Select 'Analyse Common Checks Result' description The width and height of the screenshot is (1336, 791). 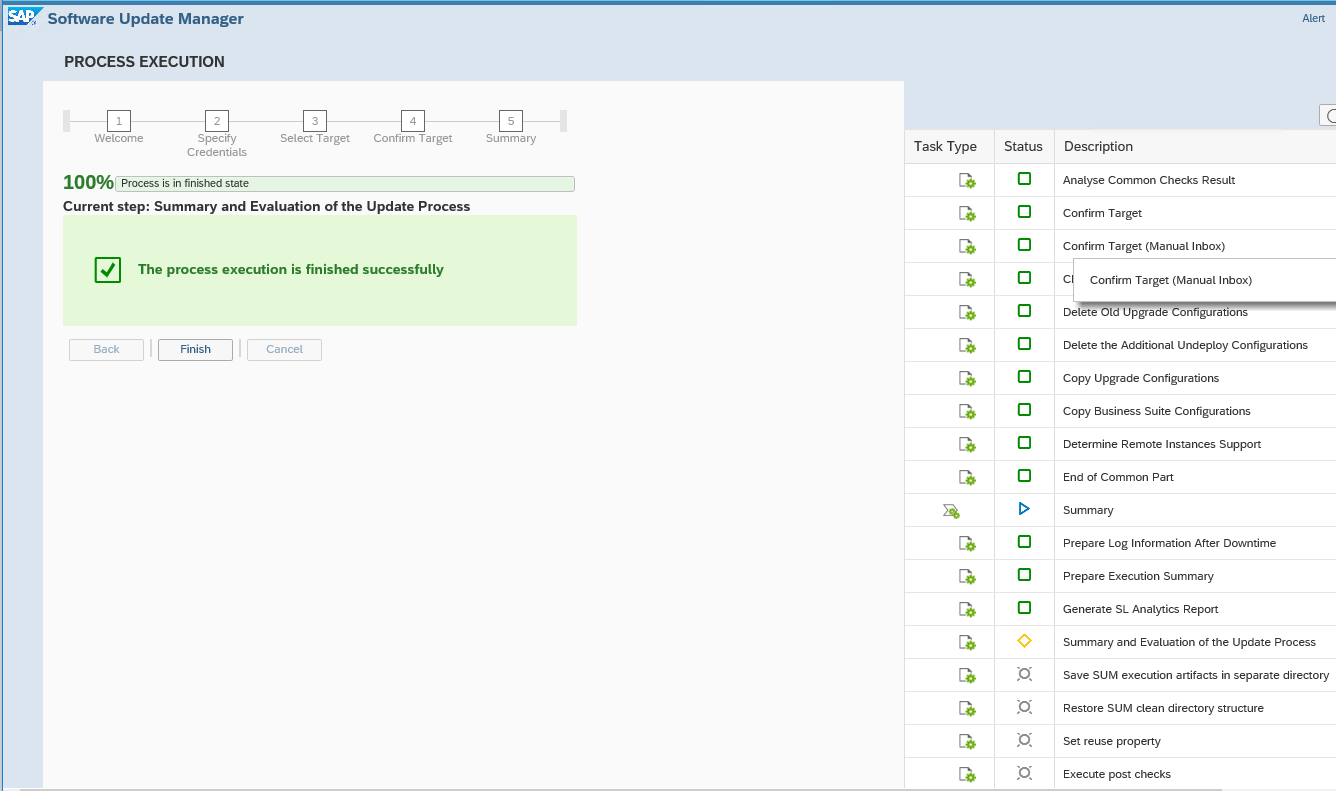tap(1149, 181)
